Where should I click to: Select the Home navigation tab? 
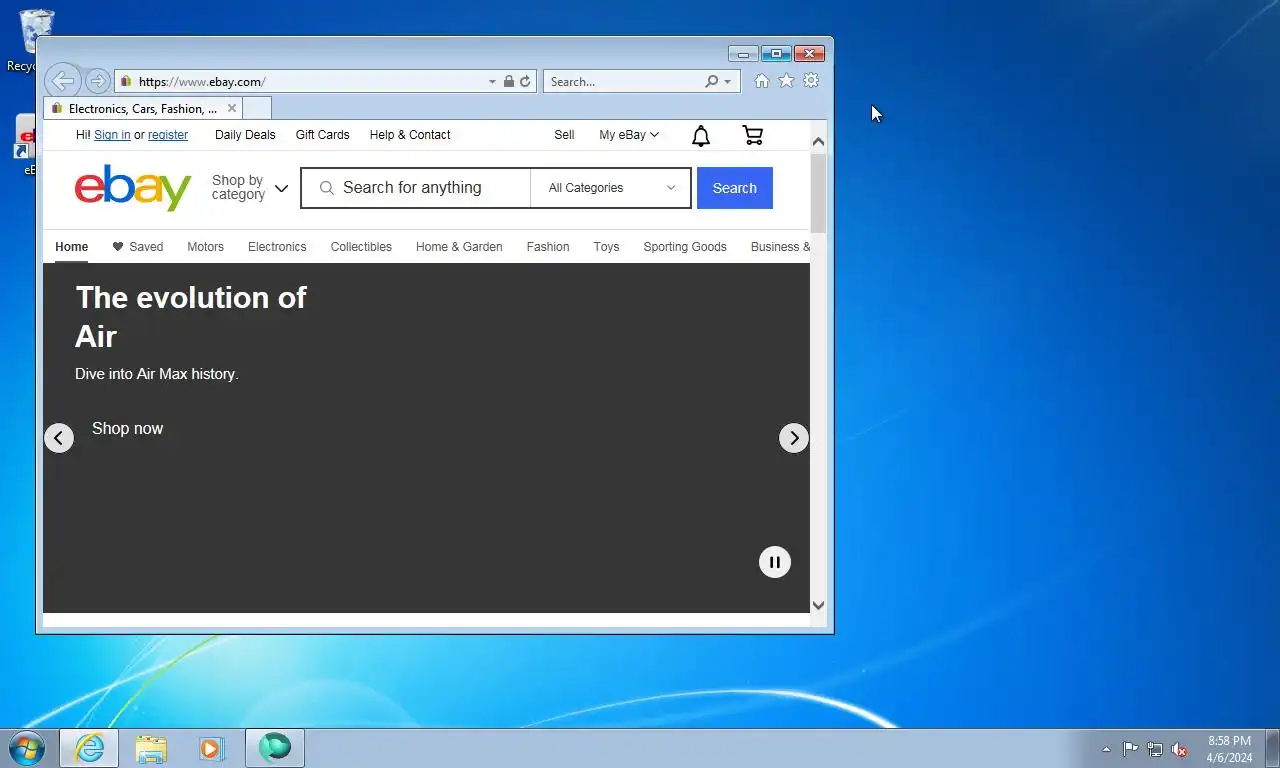[71, 247]
